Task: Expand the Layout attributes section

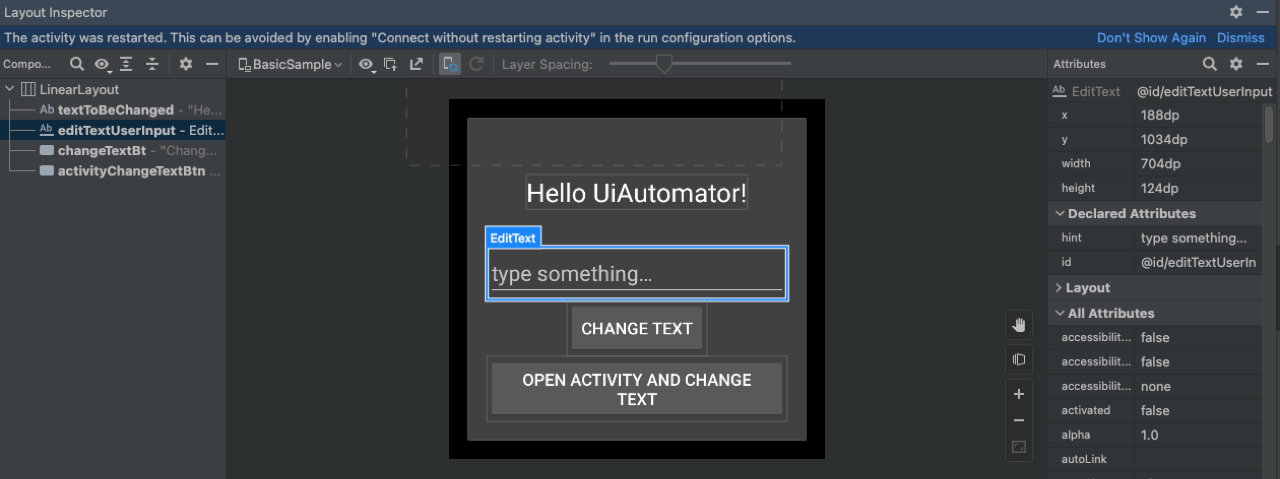Action: pyautogui.click(x=1059, y=288)
